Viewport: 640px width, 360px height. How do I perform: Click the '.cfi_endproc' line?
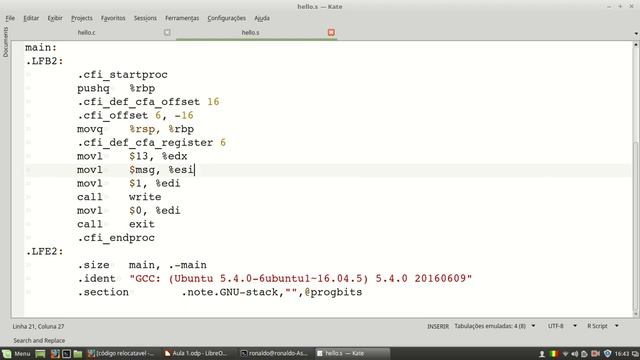[116, 238]
